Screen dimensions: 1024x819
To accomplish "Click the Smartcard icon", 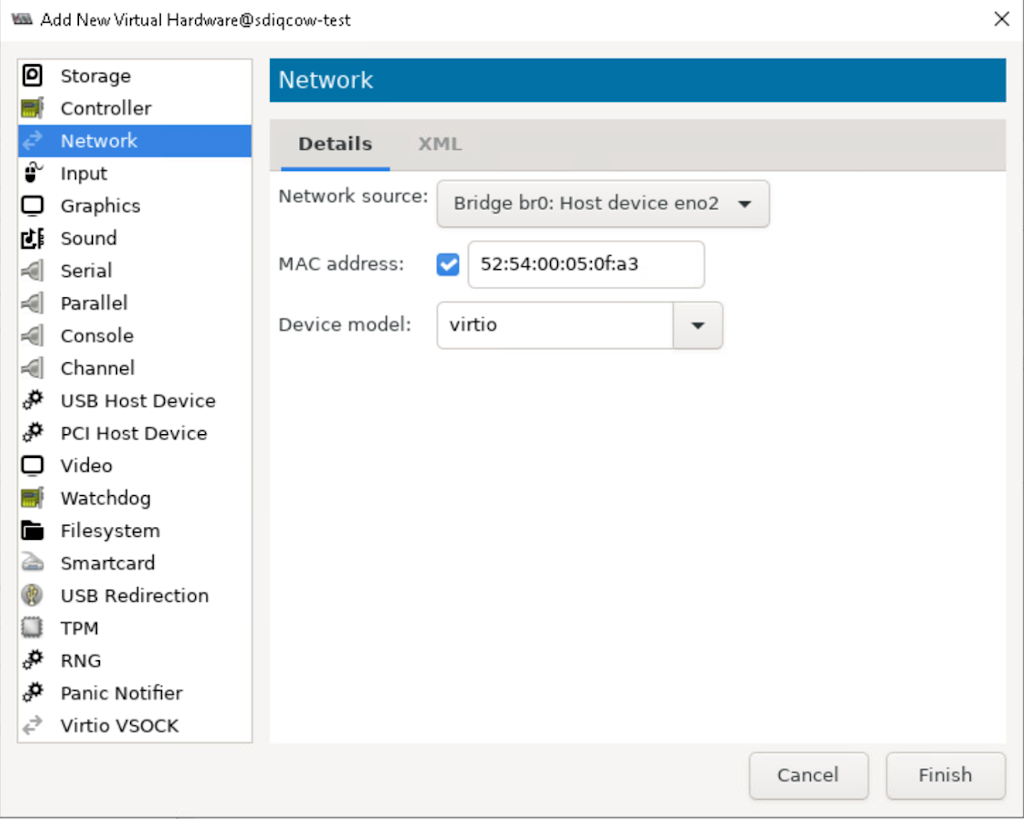I will 33,563.
